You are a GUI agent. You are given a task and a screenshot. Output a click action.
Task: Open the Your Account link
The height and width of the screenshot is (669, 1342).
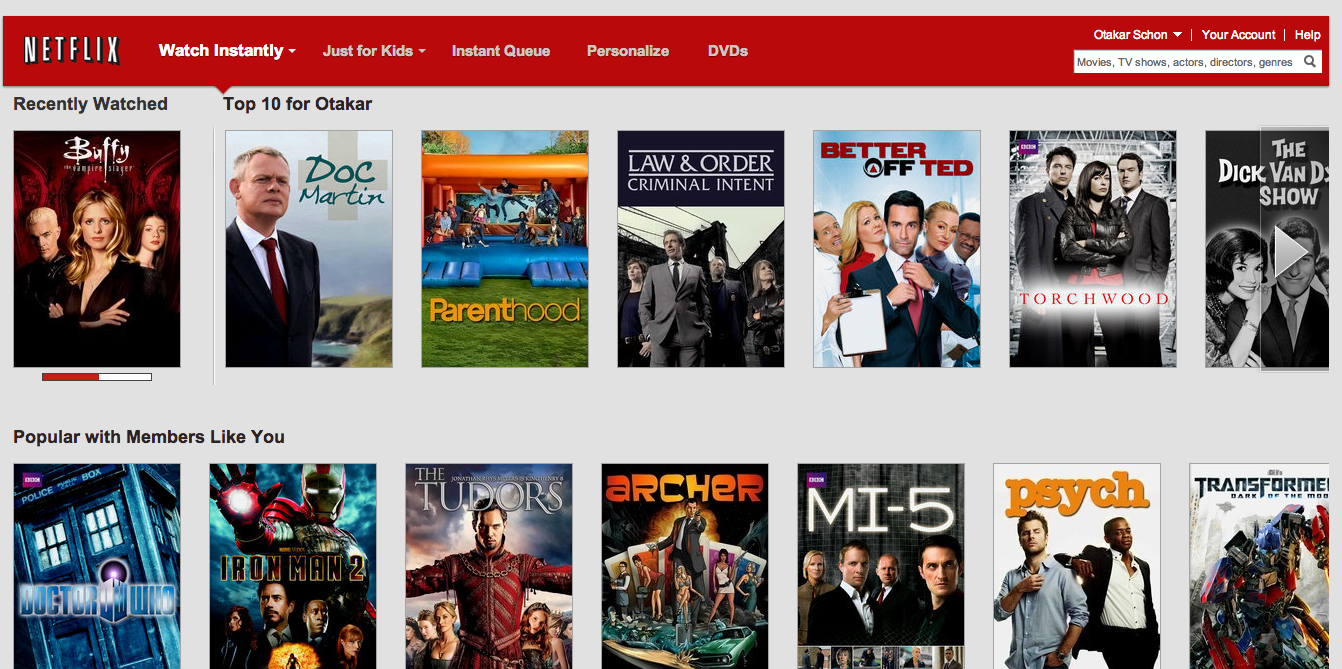[x=1238, y=35]
